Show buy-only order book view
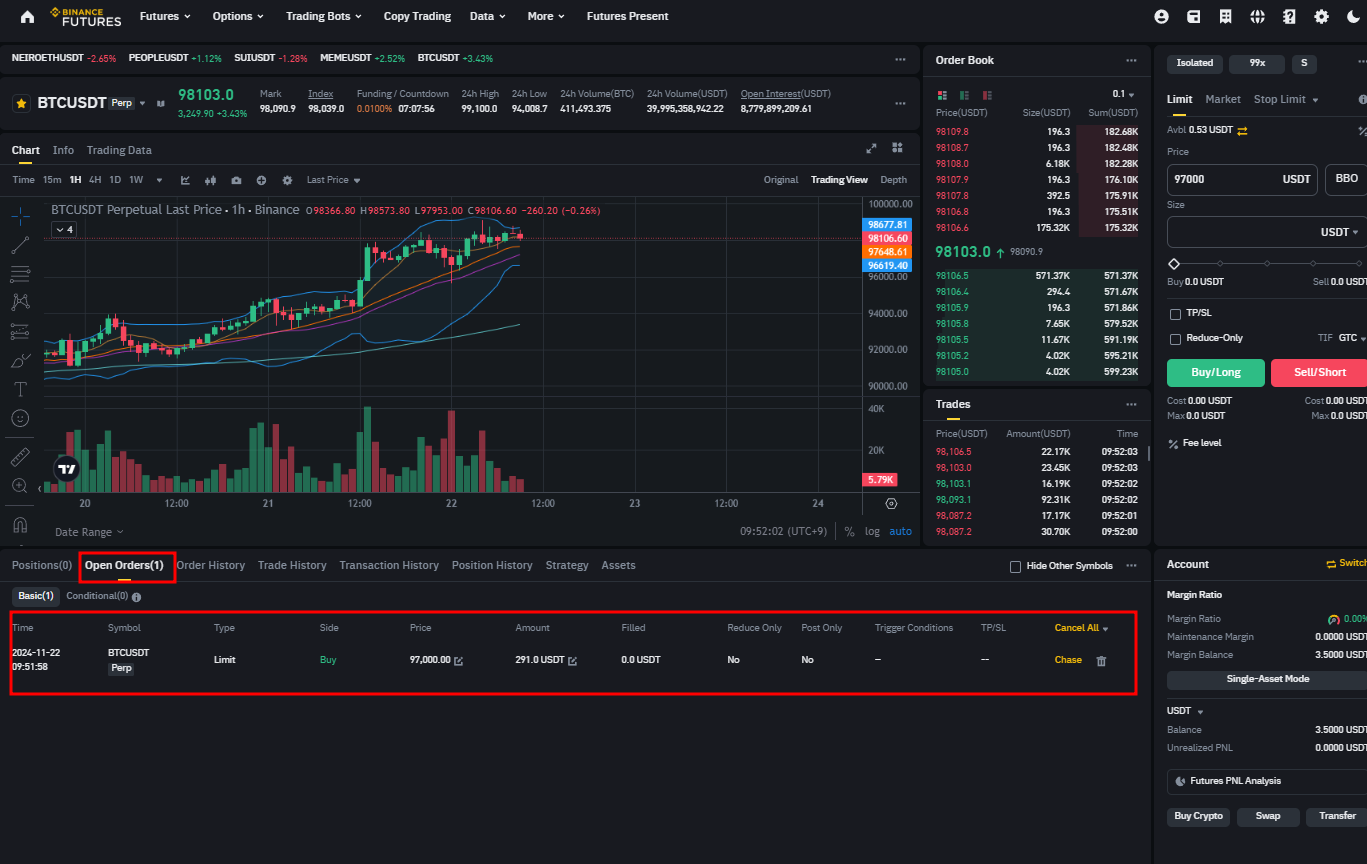1367x864 pixels. point(964,95)
